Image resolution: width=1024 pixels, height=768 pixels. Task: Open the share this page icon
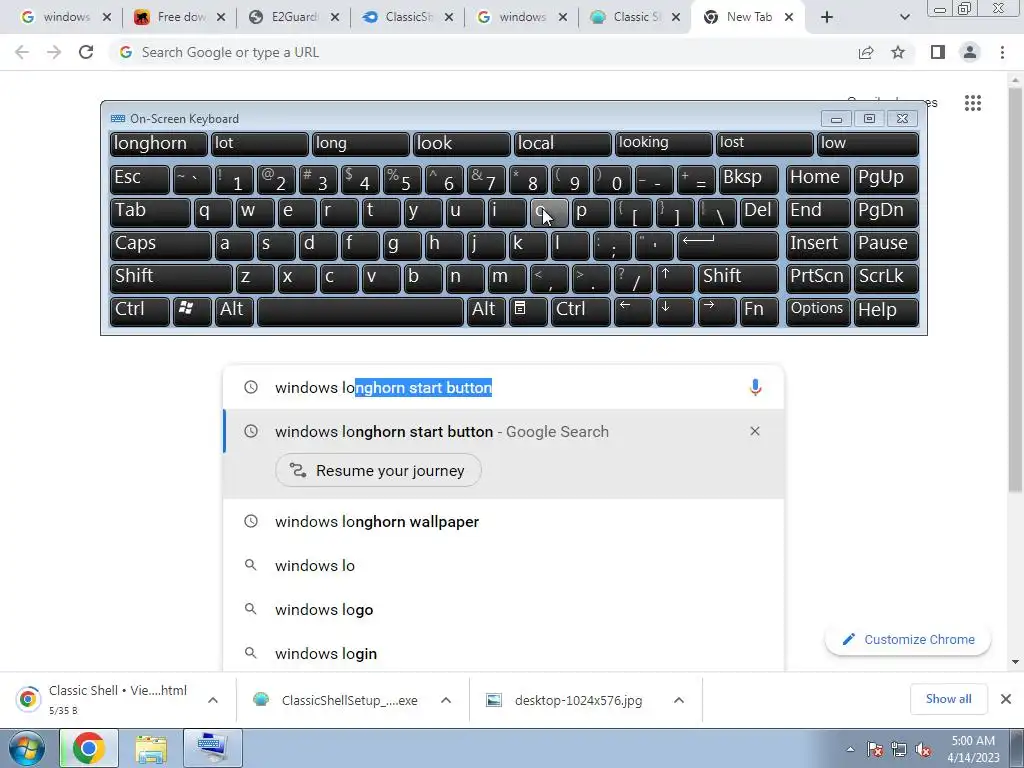coord(866,52)
